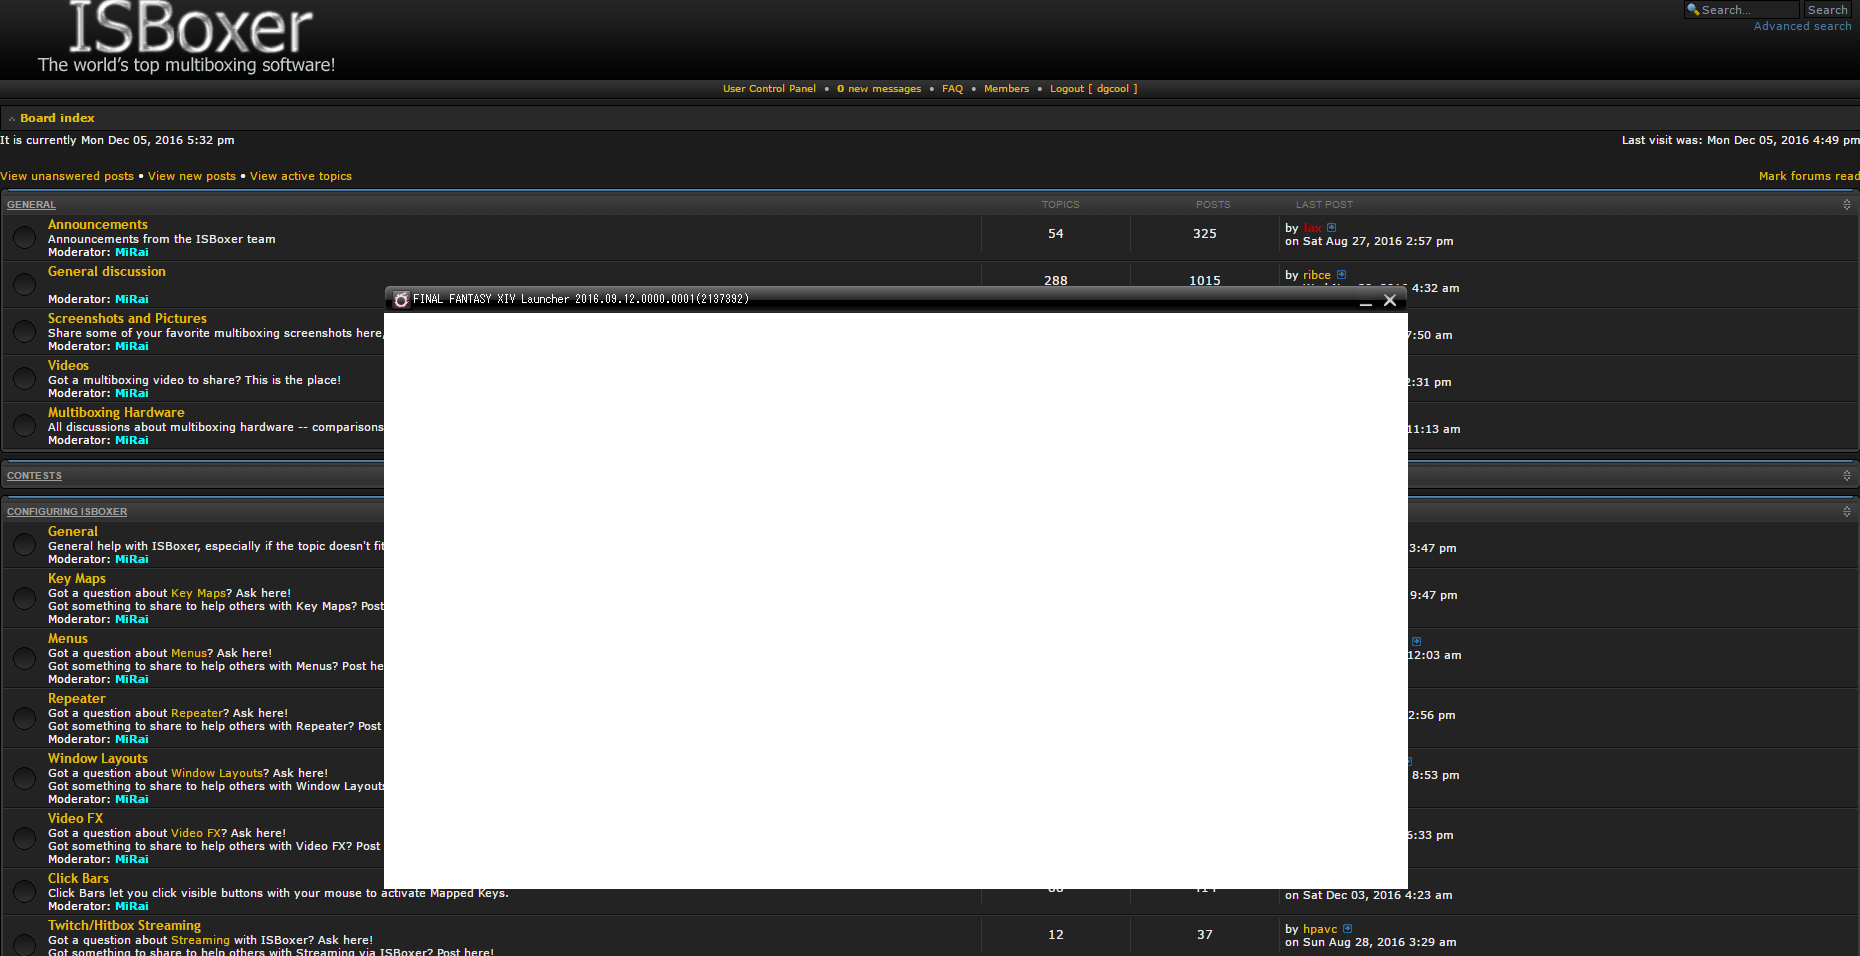Open the Announcements forum

click(98, 225)
